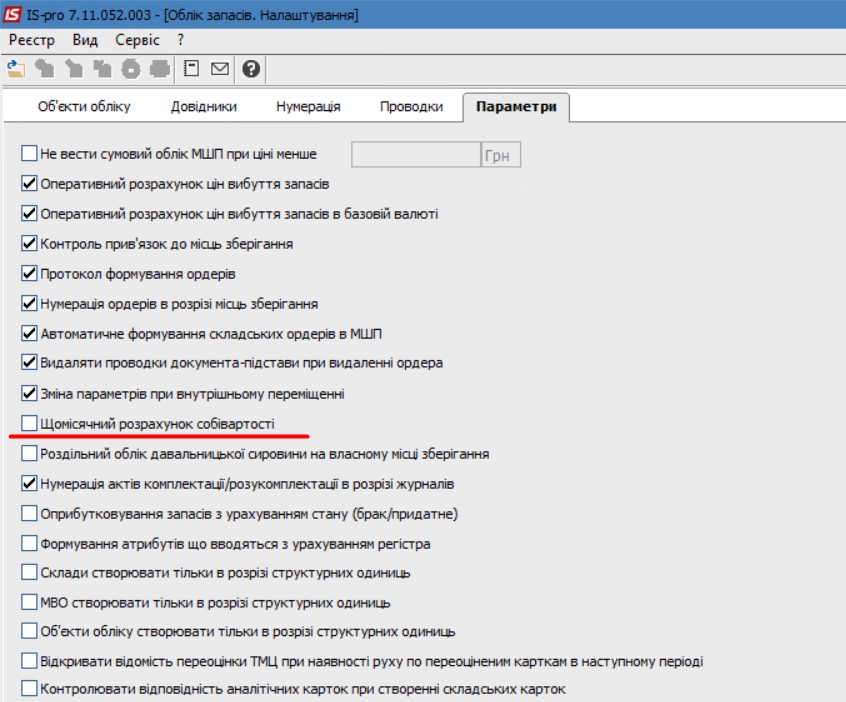846x702 pixels.
Task: Click the last greyed-out icon before notebook
Action: click(159, 68)
